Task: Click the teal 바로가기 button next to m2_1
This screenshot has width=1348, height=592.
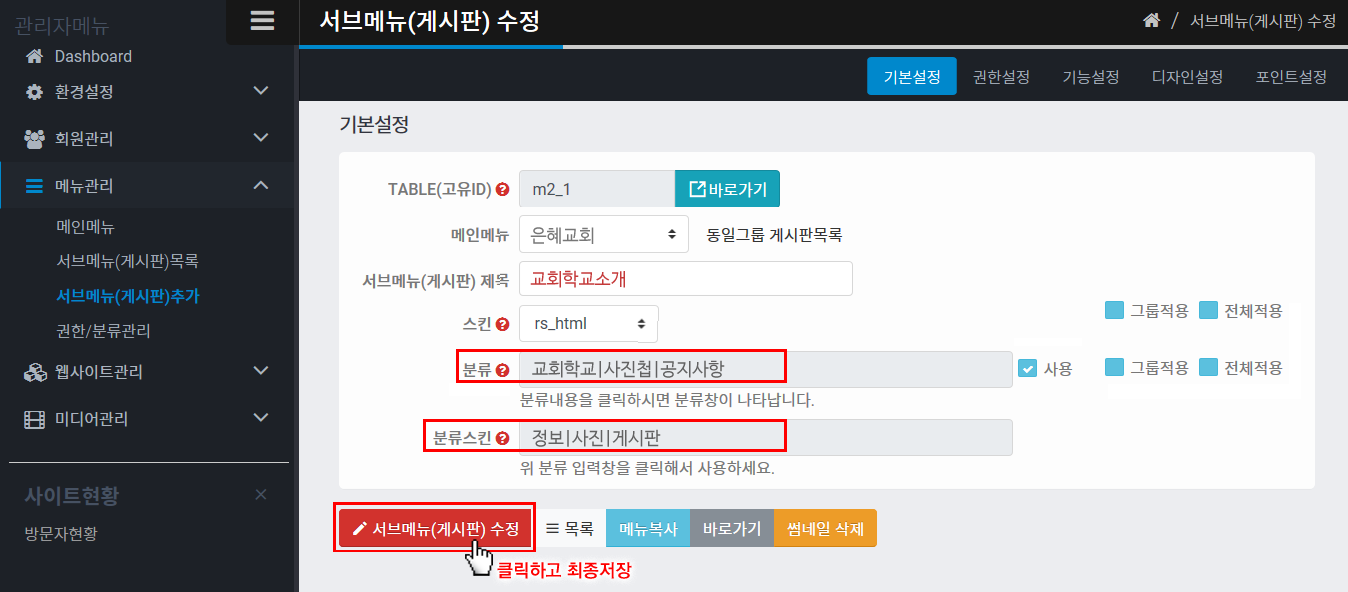Action: [727, 189]
